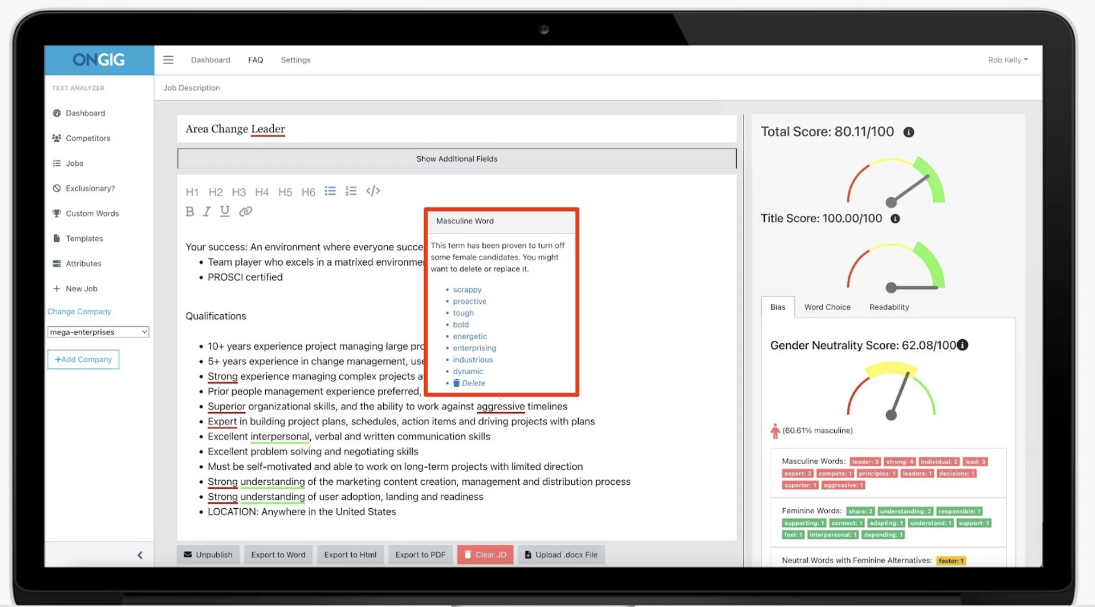The height and width of the screenshot is (607, 1095).
Task: Open the mega-enterprises company dropdown
Action: 99,332
